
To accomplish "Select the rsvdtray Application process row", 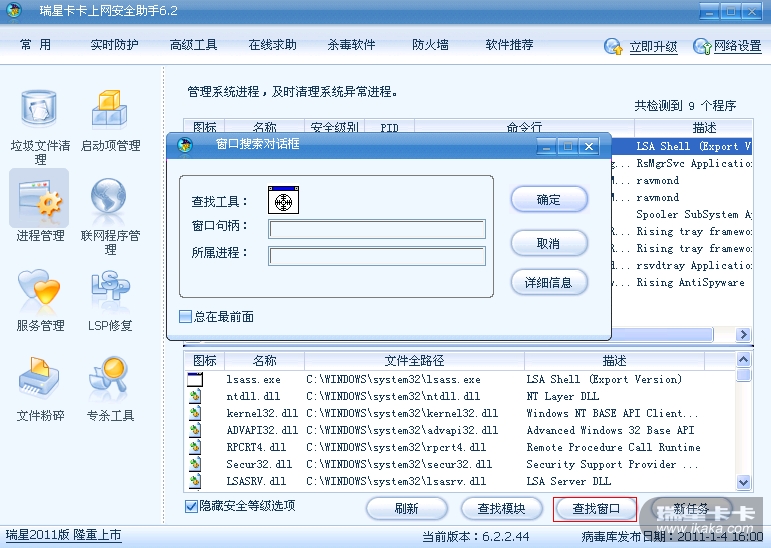I will 682,266.
